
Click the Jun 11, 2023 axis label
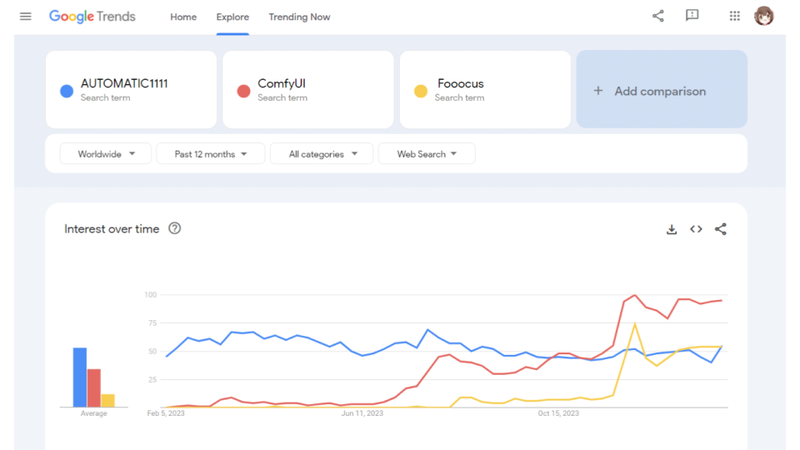(362, 413)
